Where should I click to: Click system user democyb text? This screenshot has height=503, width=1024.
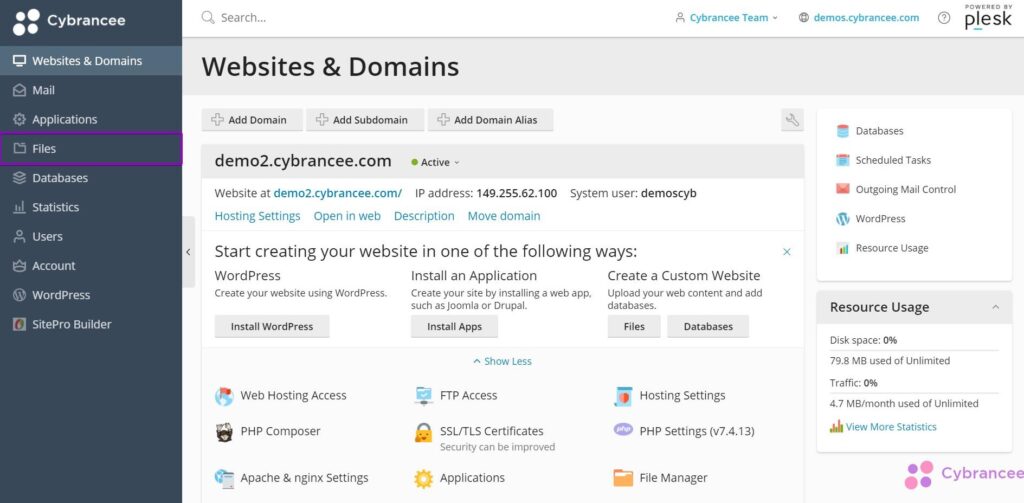pos(669,193)
